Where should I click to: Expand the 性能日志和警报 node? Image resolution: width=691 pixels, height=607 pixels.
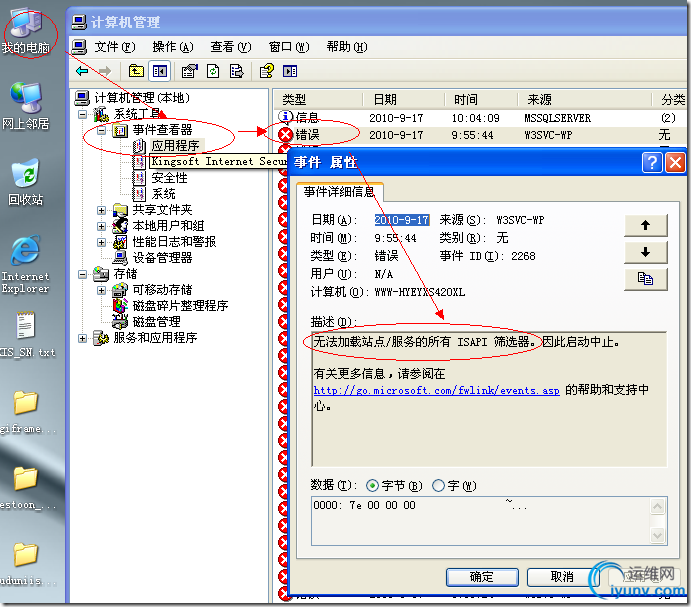point(101,242)
